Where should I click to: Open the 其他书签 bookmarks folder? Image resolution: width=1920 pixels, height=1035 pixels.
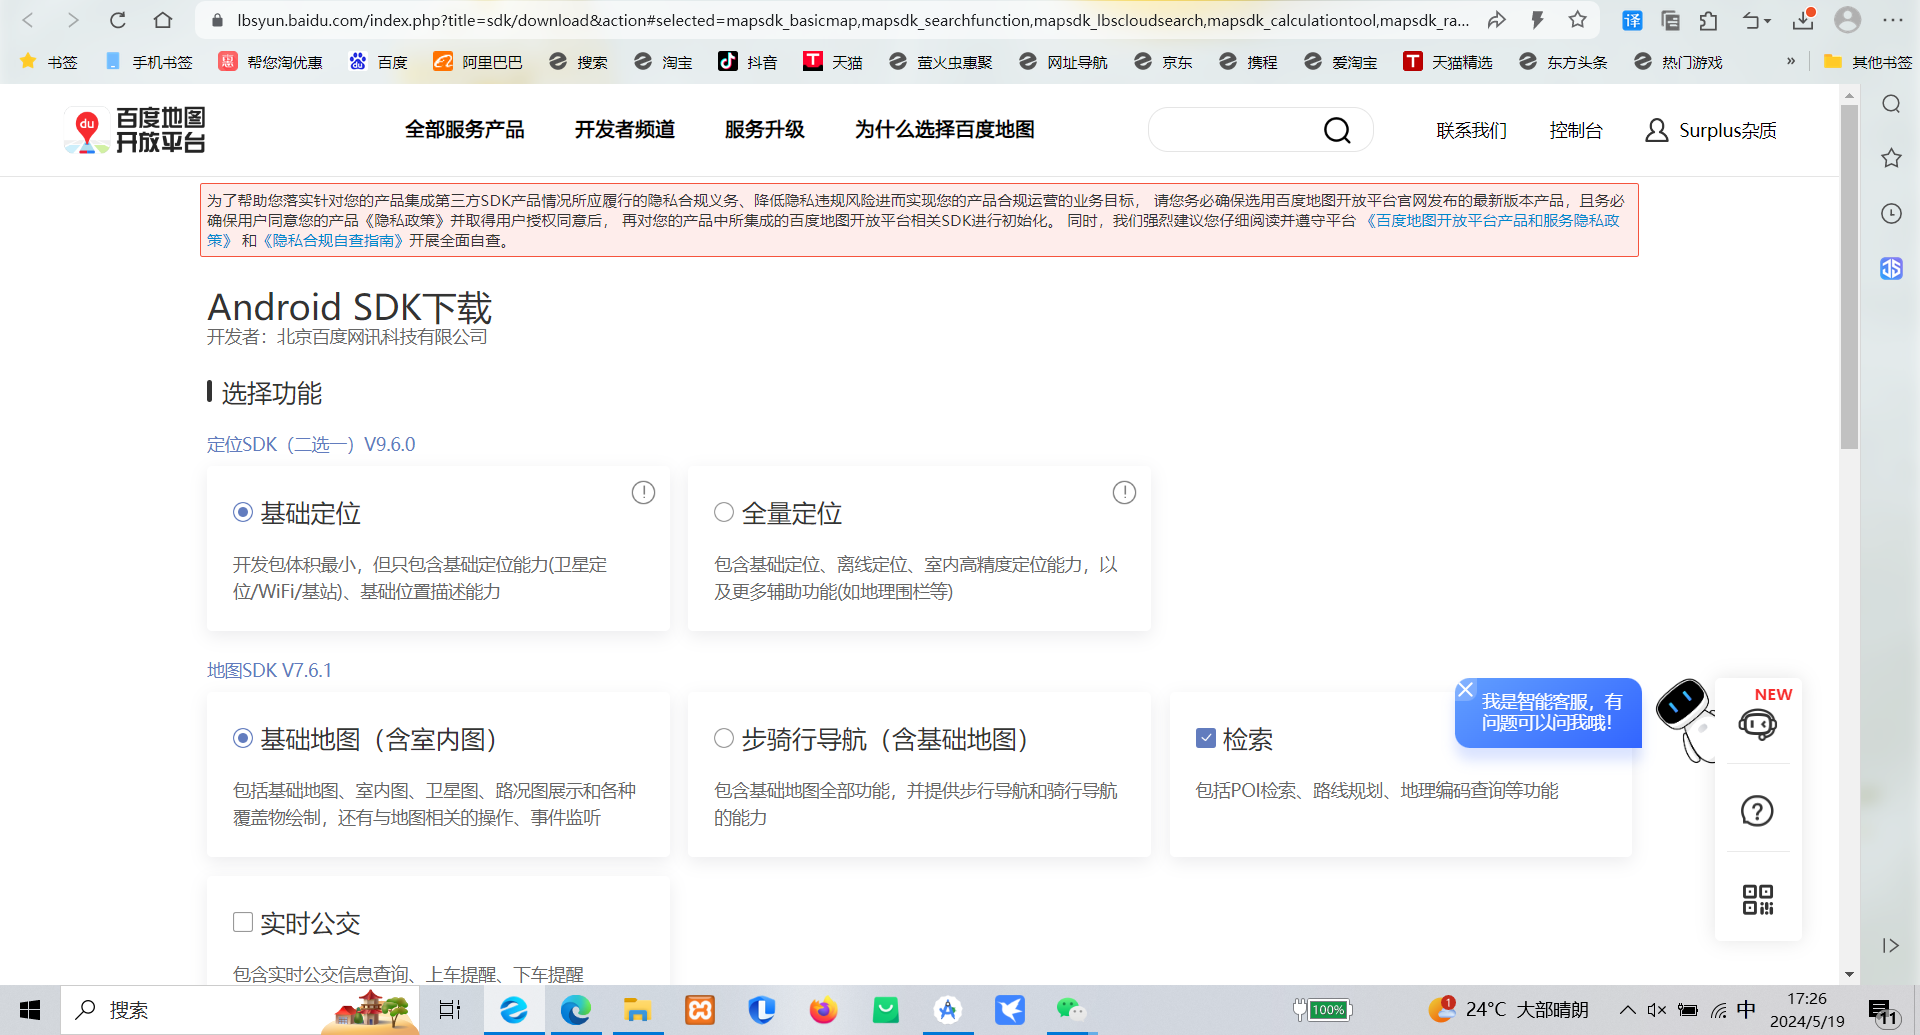click(x=1868, y=62)
